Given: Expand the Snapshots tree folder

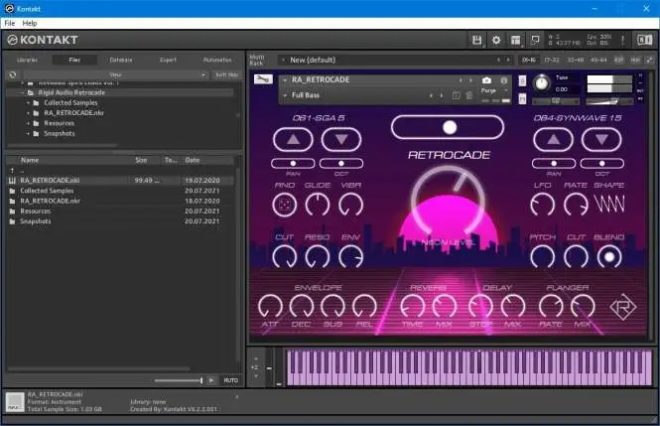Looking at the screenshot, I should click(x=28, y=134).
